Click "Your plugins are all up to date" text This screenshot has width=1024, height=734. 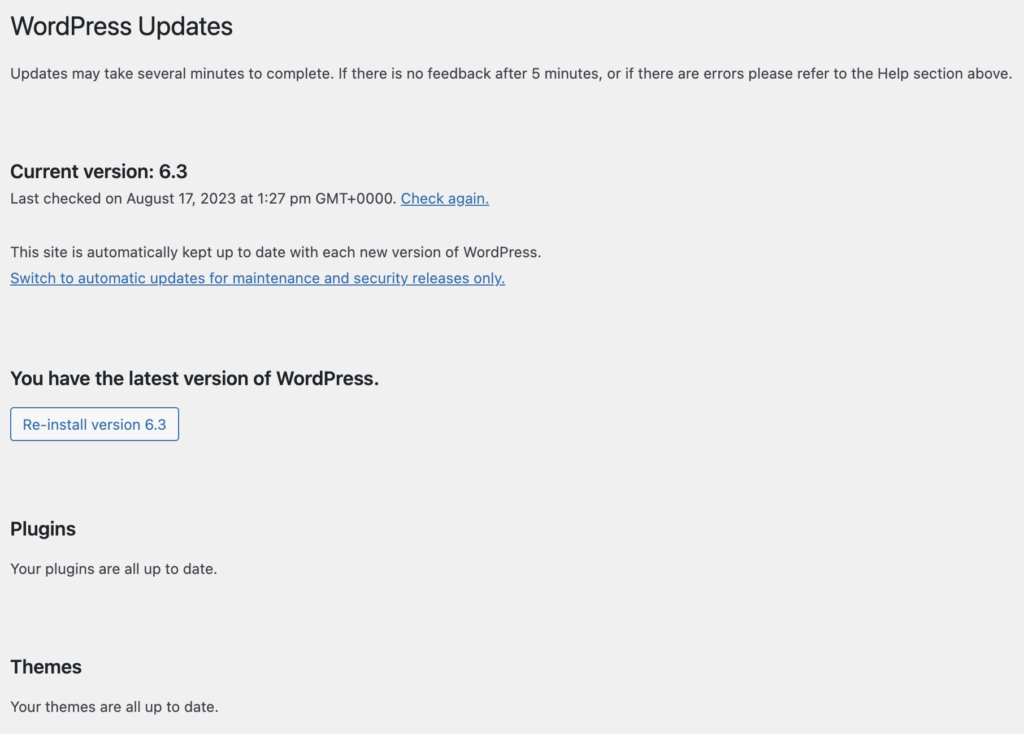click(x=114, y=569)
